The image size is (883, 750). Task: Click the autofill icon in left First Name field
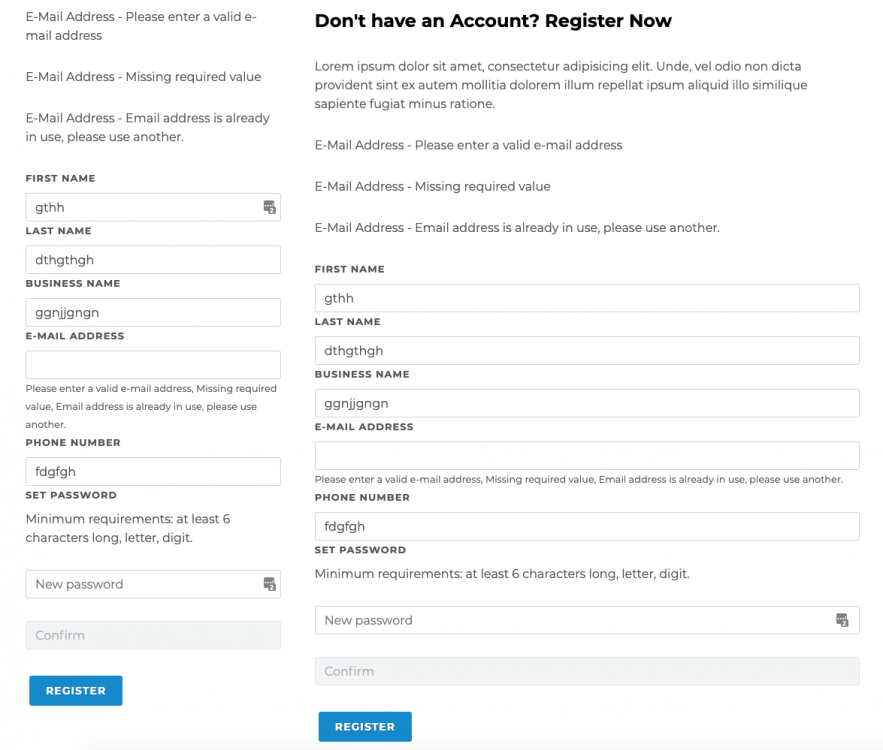coord(268,206)
